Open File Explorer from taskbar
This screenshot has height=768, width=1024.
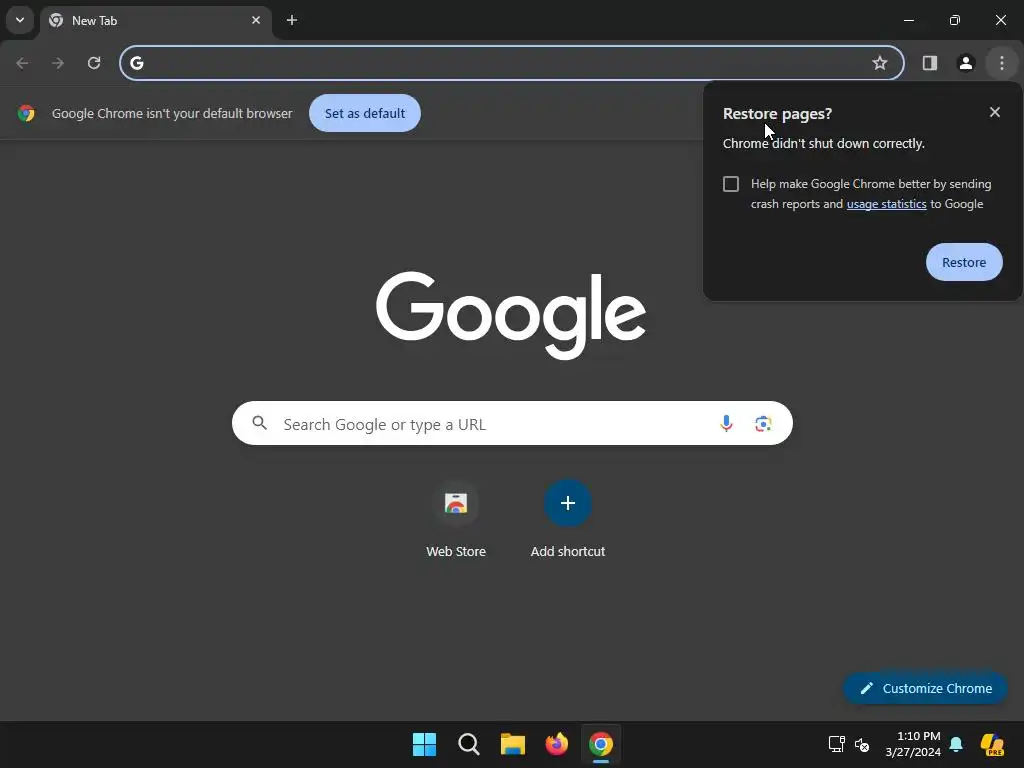coord(513,744)
